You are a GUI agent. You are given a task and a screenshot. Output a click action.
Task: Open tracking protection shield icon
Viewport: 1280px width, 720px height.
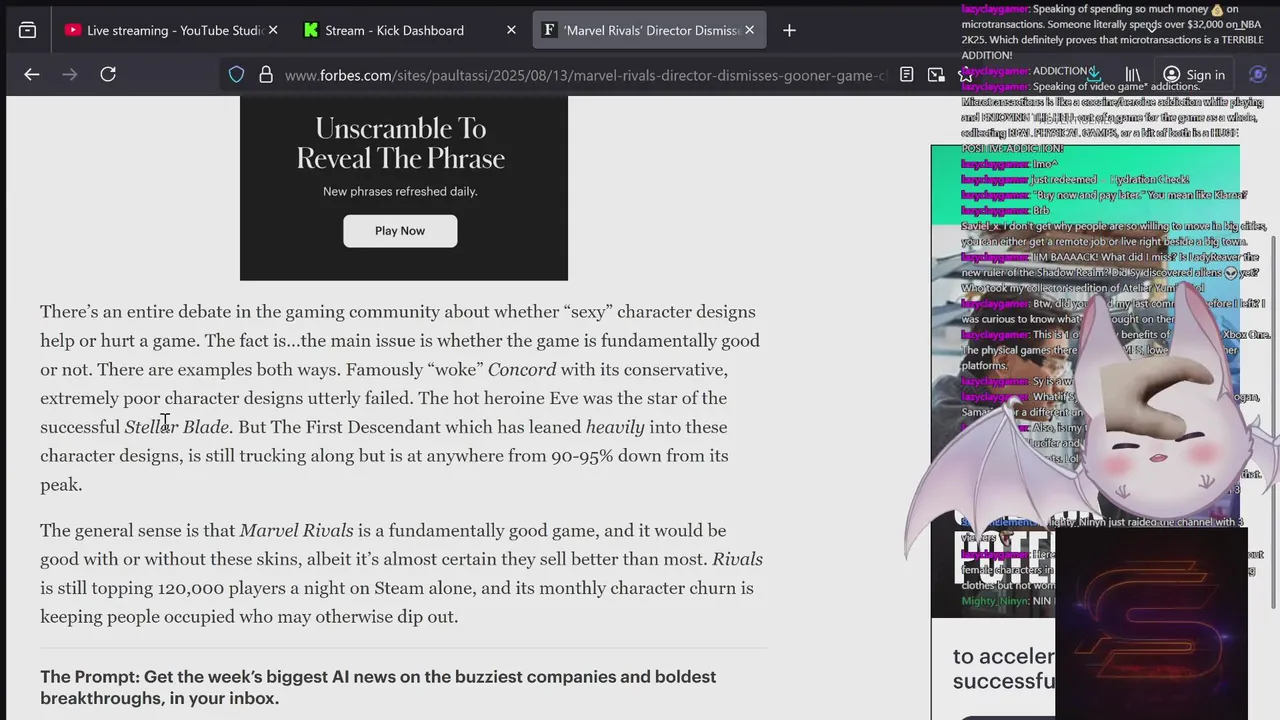(237, 75)
